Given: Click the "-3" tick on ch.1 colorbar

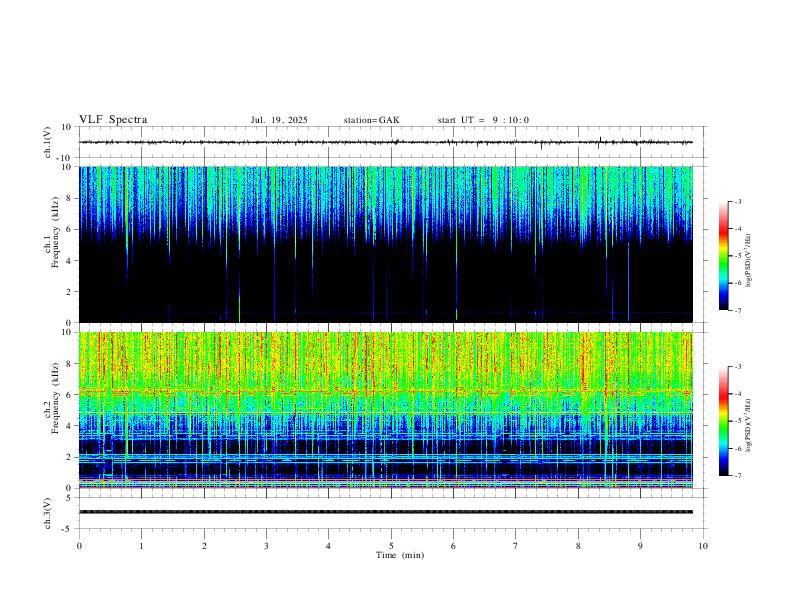Looking at the screenshot, I should (738, 202).
